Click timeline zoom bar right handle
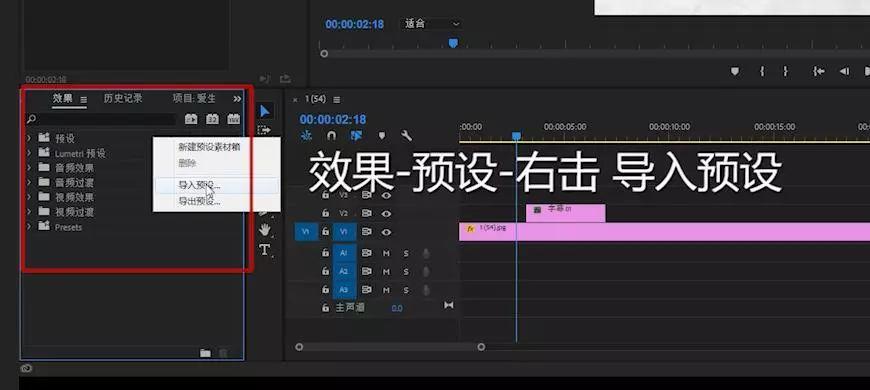The image size is (870, 390). tap(481, 347)
